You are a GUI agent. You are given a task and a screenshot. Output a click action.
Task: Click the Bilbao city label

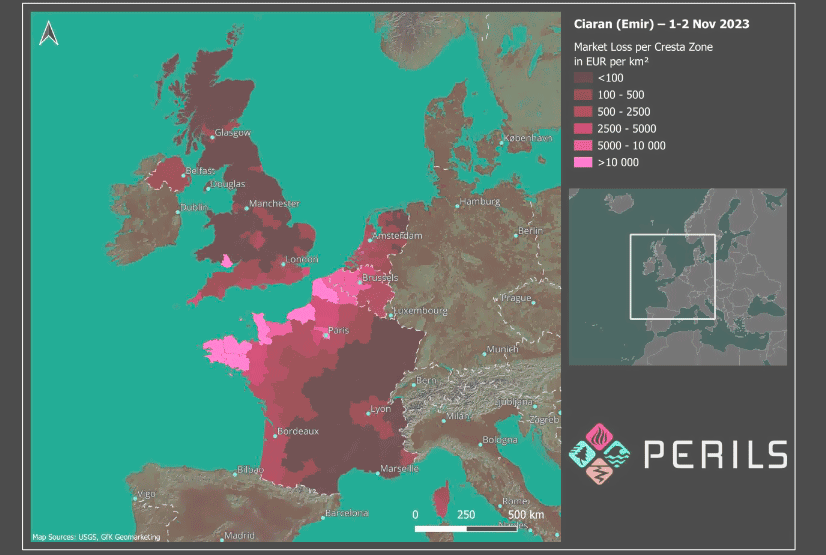point(250,470)
